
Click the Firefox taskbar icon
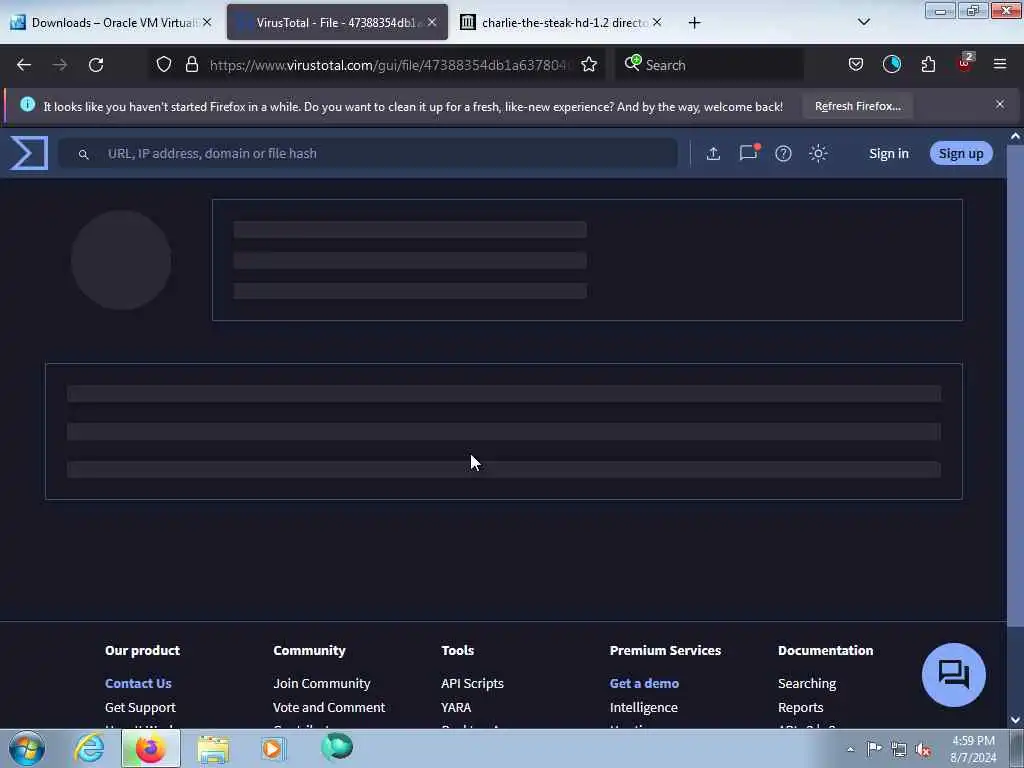click(x=150, y=748)
